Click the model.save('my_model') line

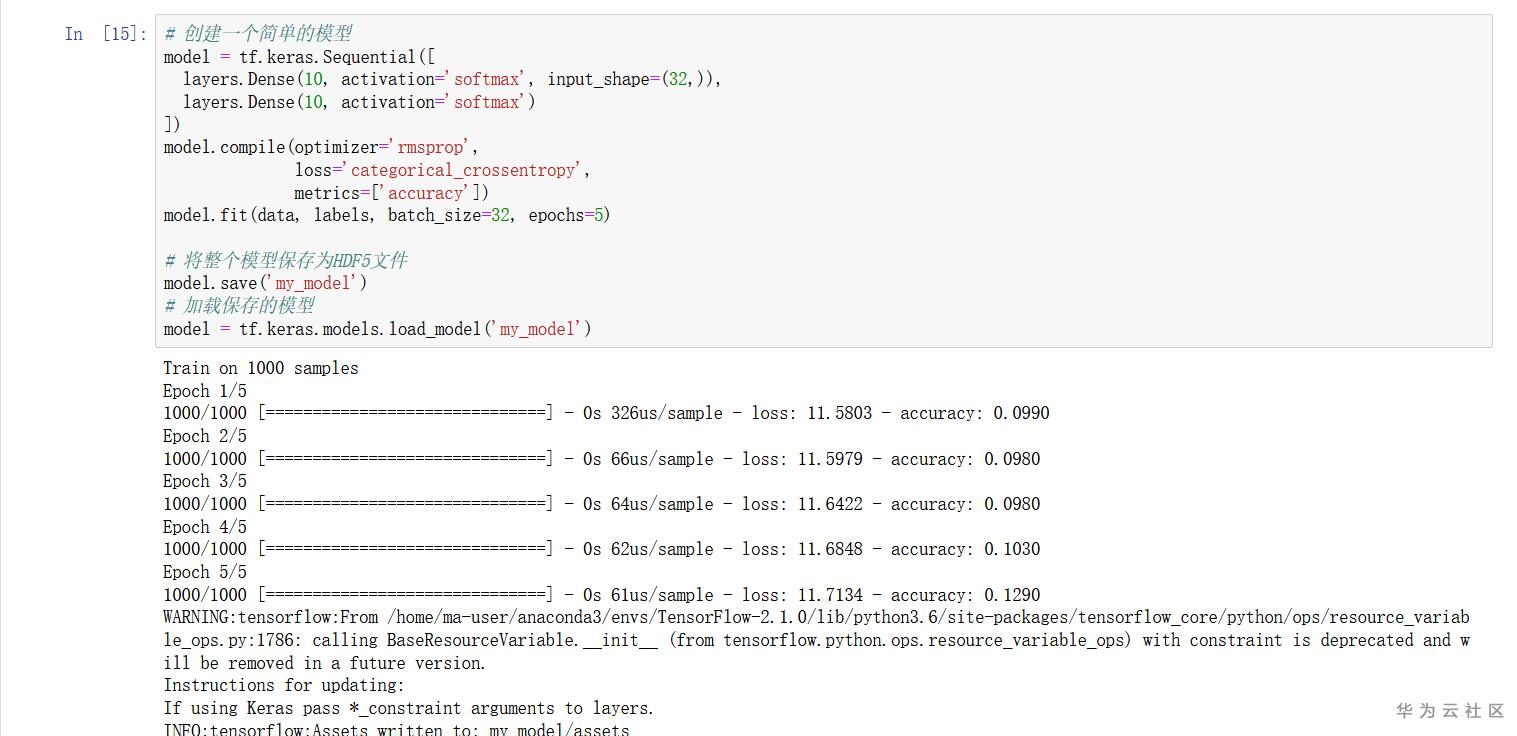click(x=265, y=283)
